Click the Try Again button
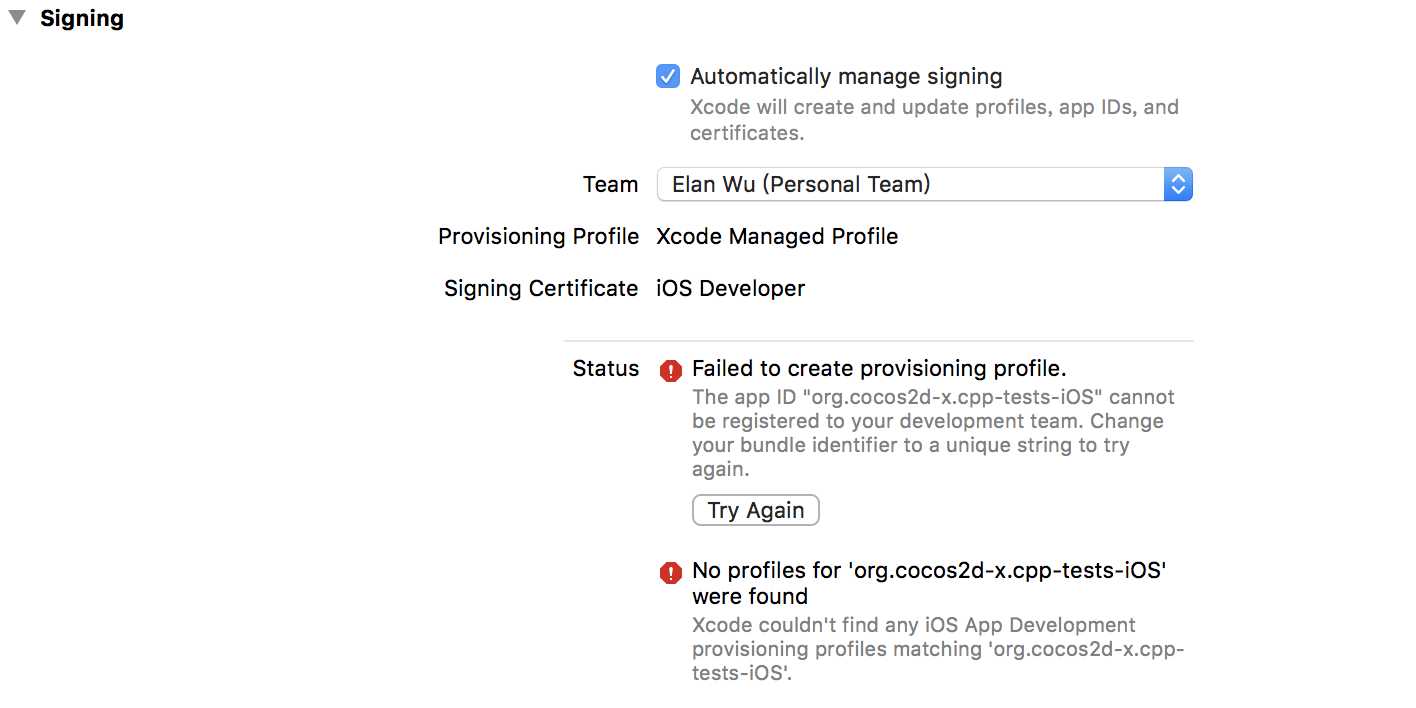Image resolution: width=1416 pixels, height=708 pixels. pos(756,510)
